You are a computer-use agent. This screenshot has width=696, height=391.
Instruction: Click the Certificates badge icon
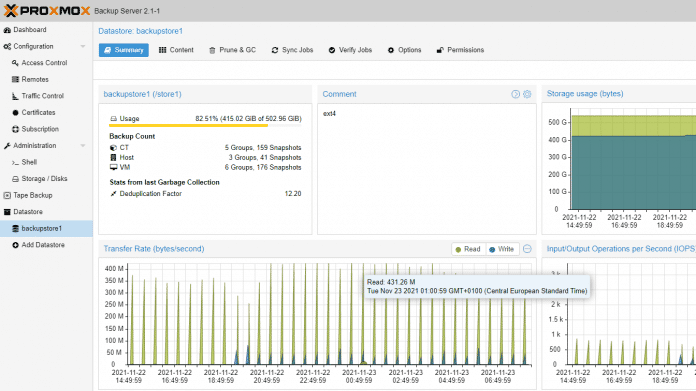point(15,112)
